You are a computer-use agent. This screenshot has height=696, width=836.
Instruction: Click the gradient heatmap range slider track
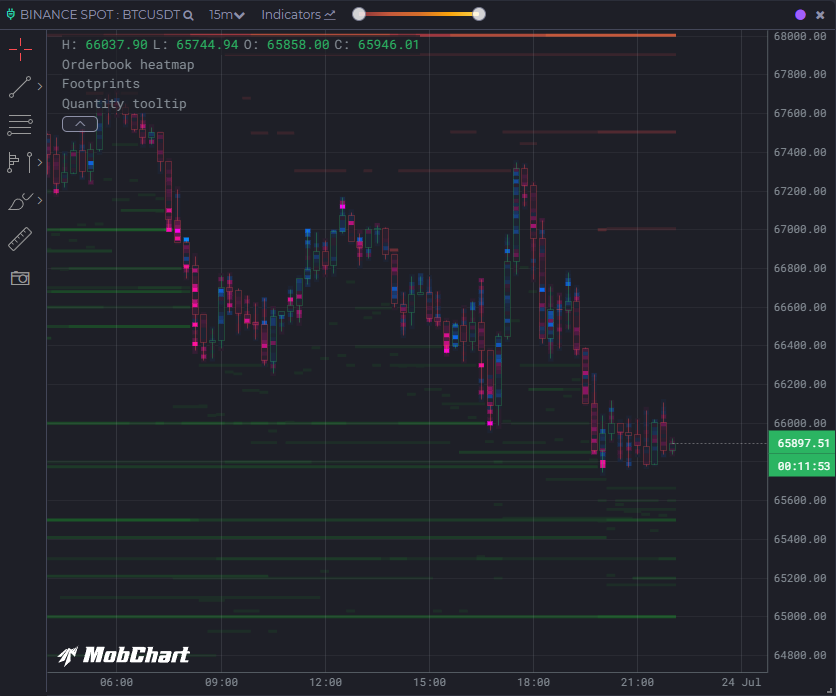(x=419, y=14)
